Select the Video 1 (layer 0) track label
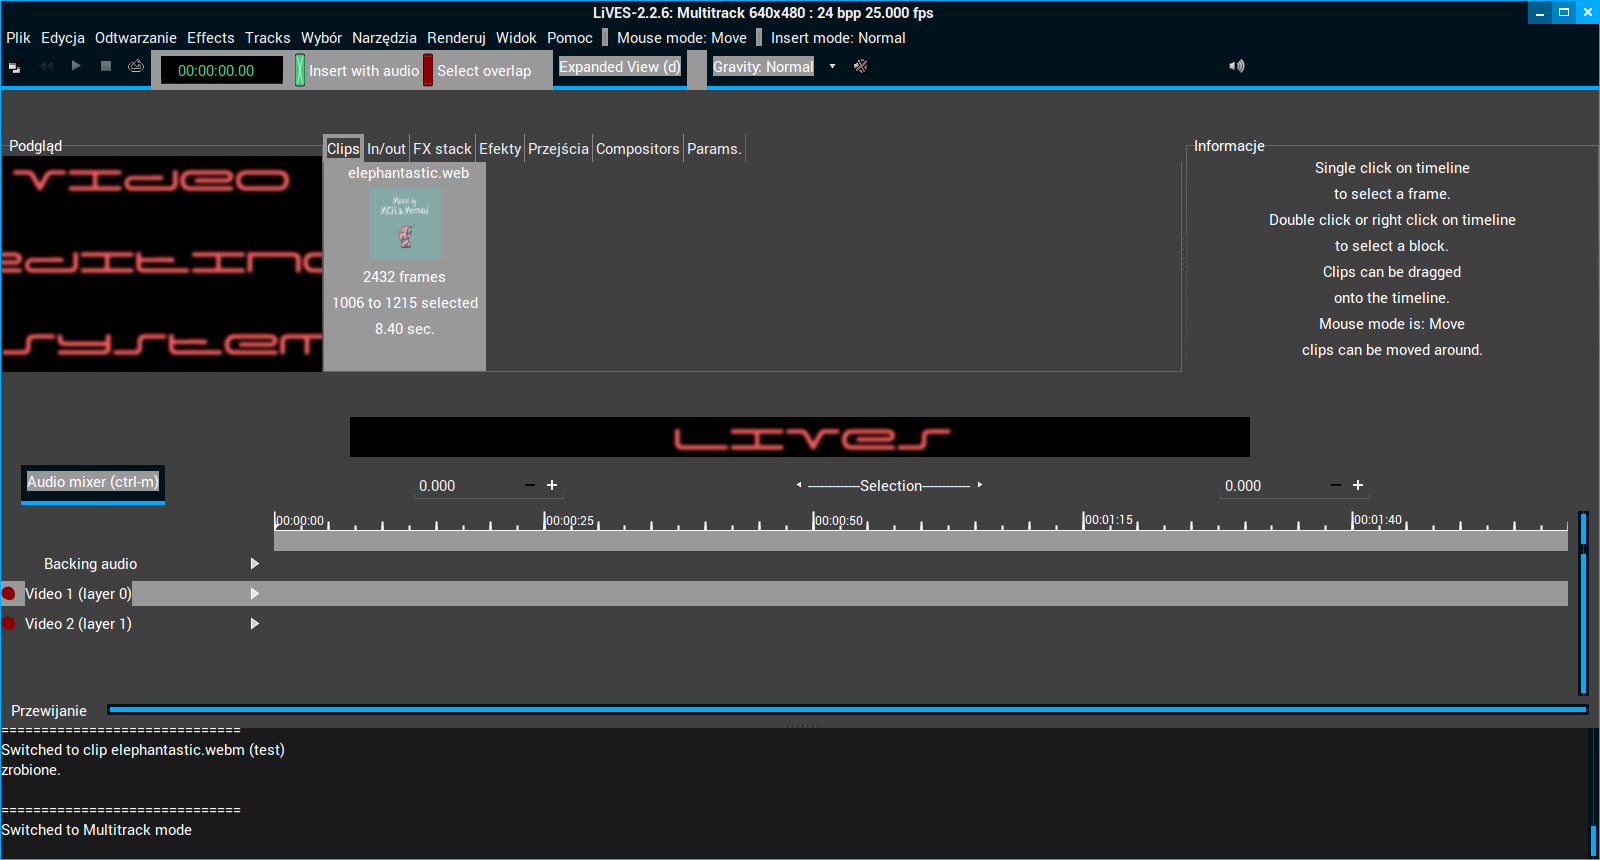The height and width of the screenshot is (860, 1600). pos(78,594)
